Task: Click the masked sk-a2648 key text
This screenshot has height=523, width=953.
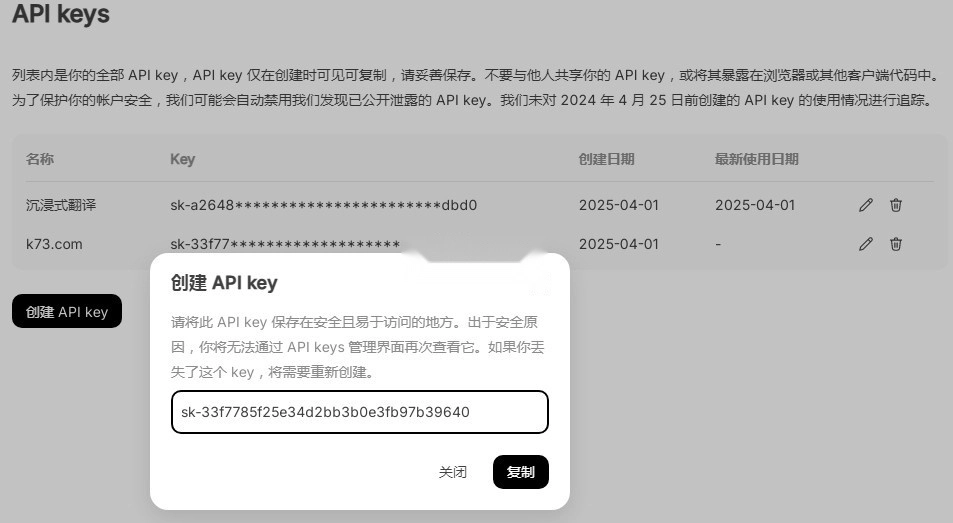Action: (323, 205)
